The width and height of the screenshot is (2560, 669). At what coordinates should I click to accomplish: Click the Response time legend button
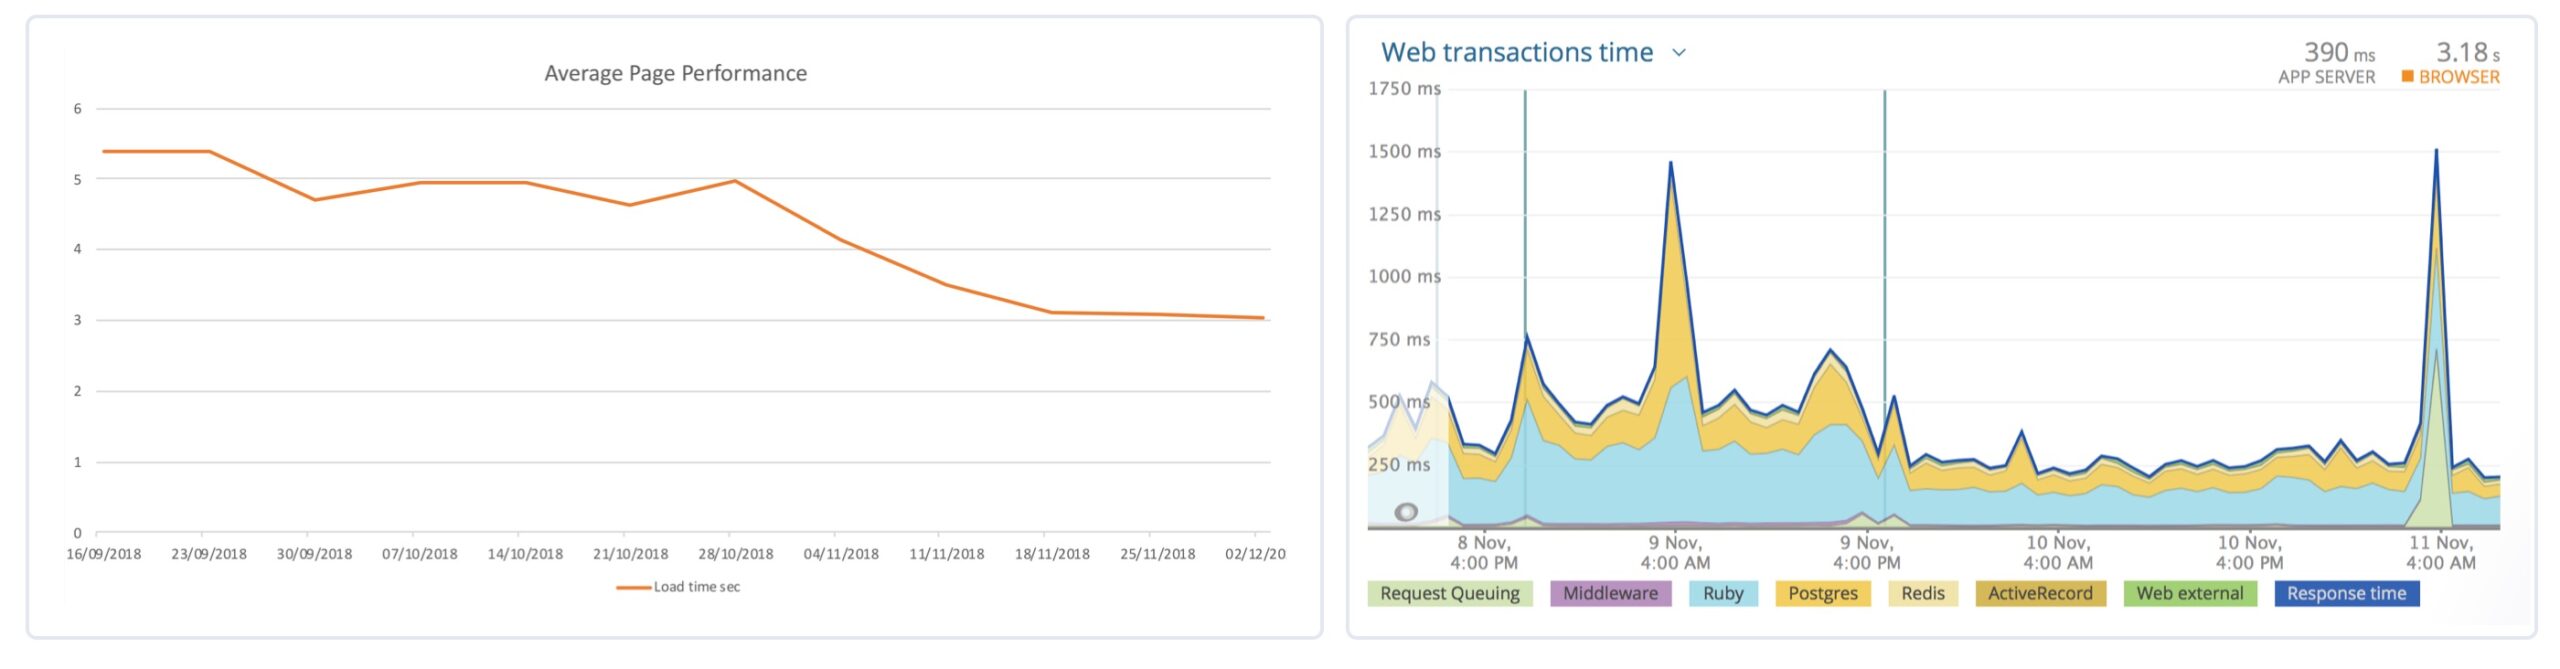click(x=2346, y=593)
